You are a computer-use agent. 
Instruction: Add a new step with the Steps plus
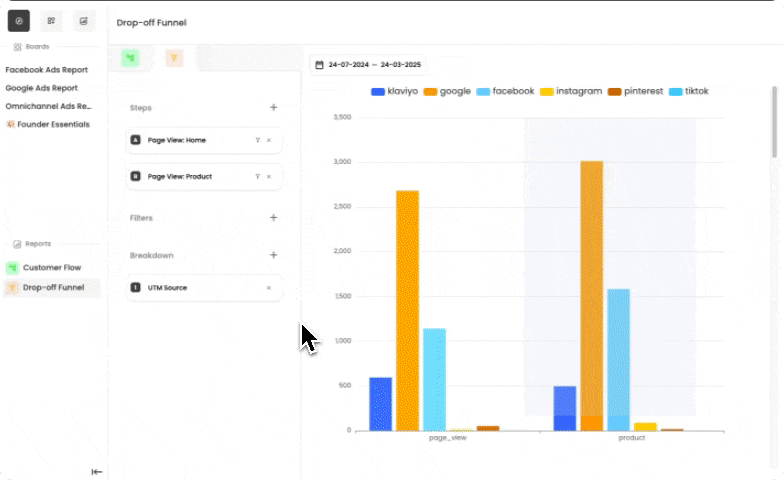click(x=274, y=108)
